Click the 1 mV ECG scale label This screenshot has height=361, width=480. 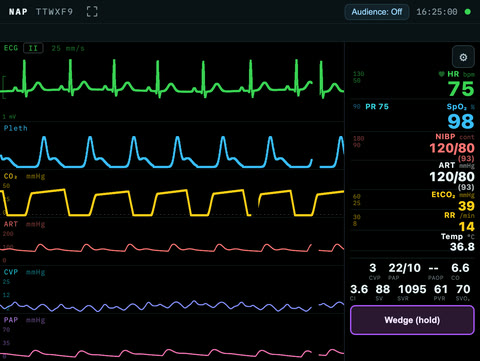(x=9, y=117)
